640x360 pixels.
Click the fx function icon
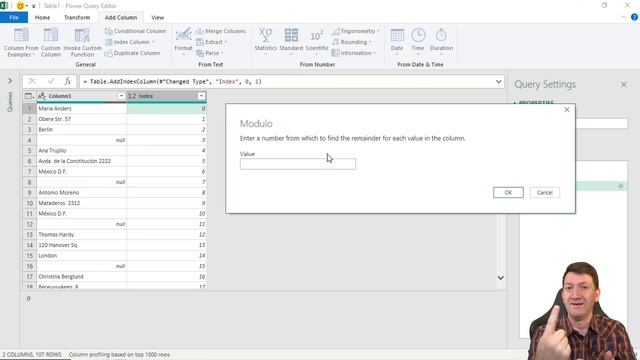[67, 82]
